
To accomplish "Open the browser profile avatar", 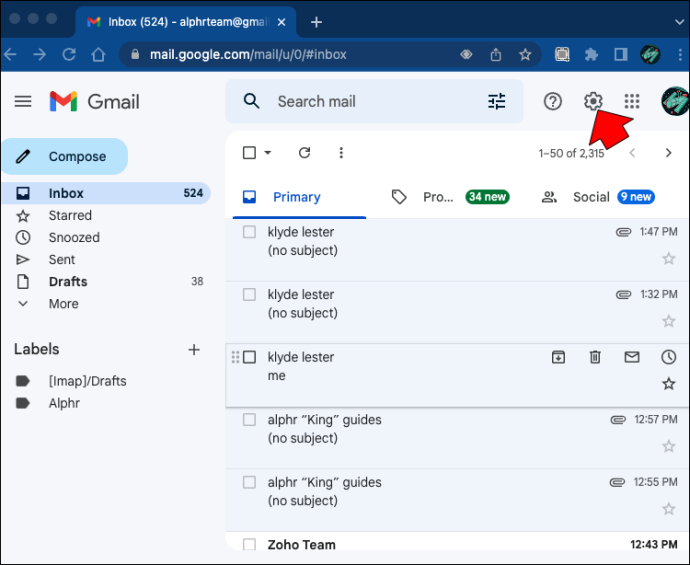I will (650, 55).
